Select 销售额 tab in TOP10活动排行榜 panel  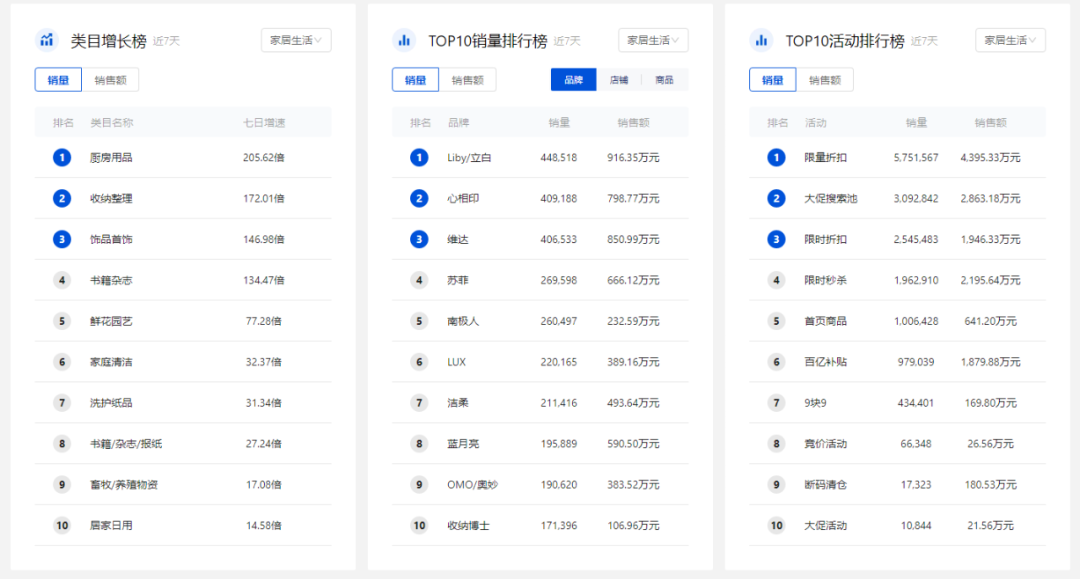tap(824, 80)
